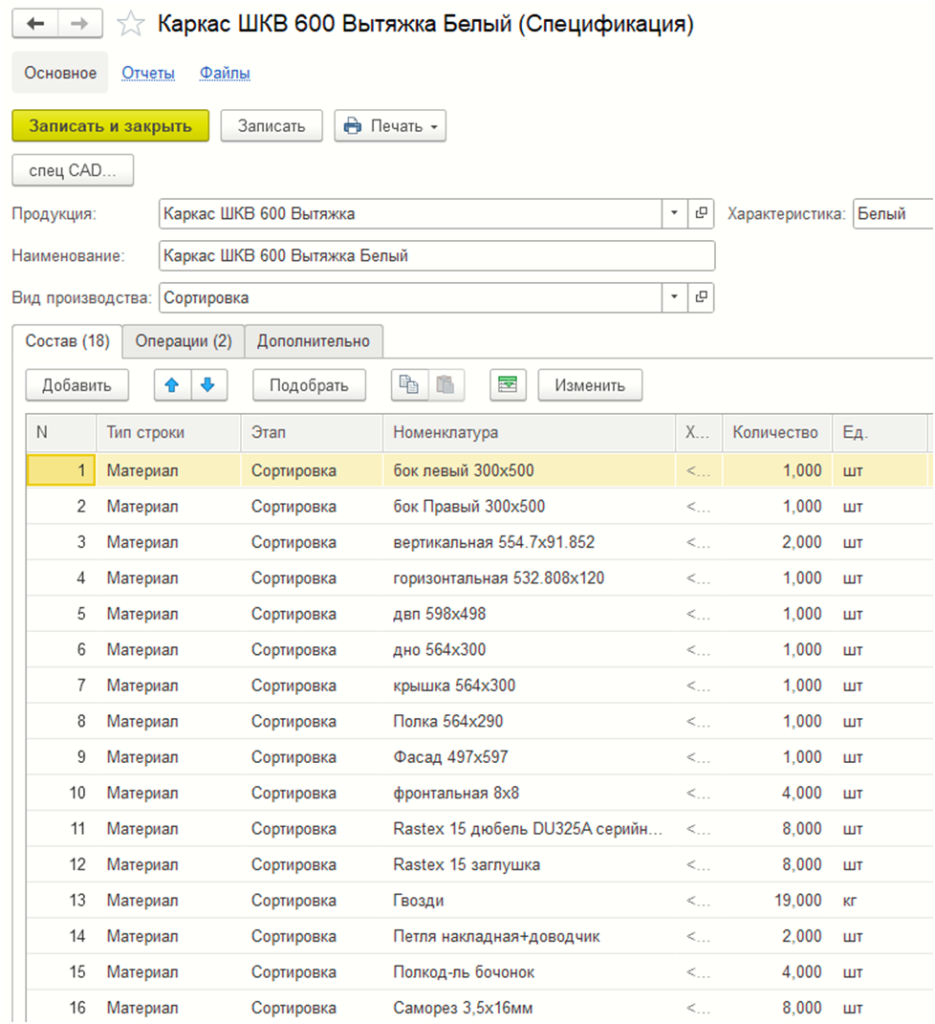Select cell горизонтальная 532.808x120
The width and height of the screenshot is (935, 1024).
pyautogui.click(x=529, y=578)
